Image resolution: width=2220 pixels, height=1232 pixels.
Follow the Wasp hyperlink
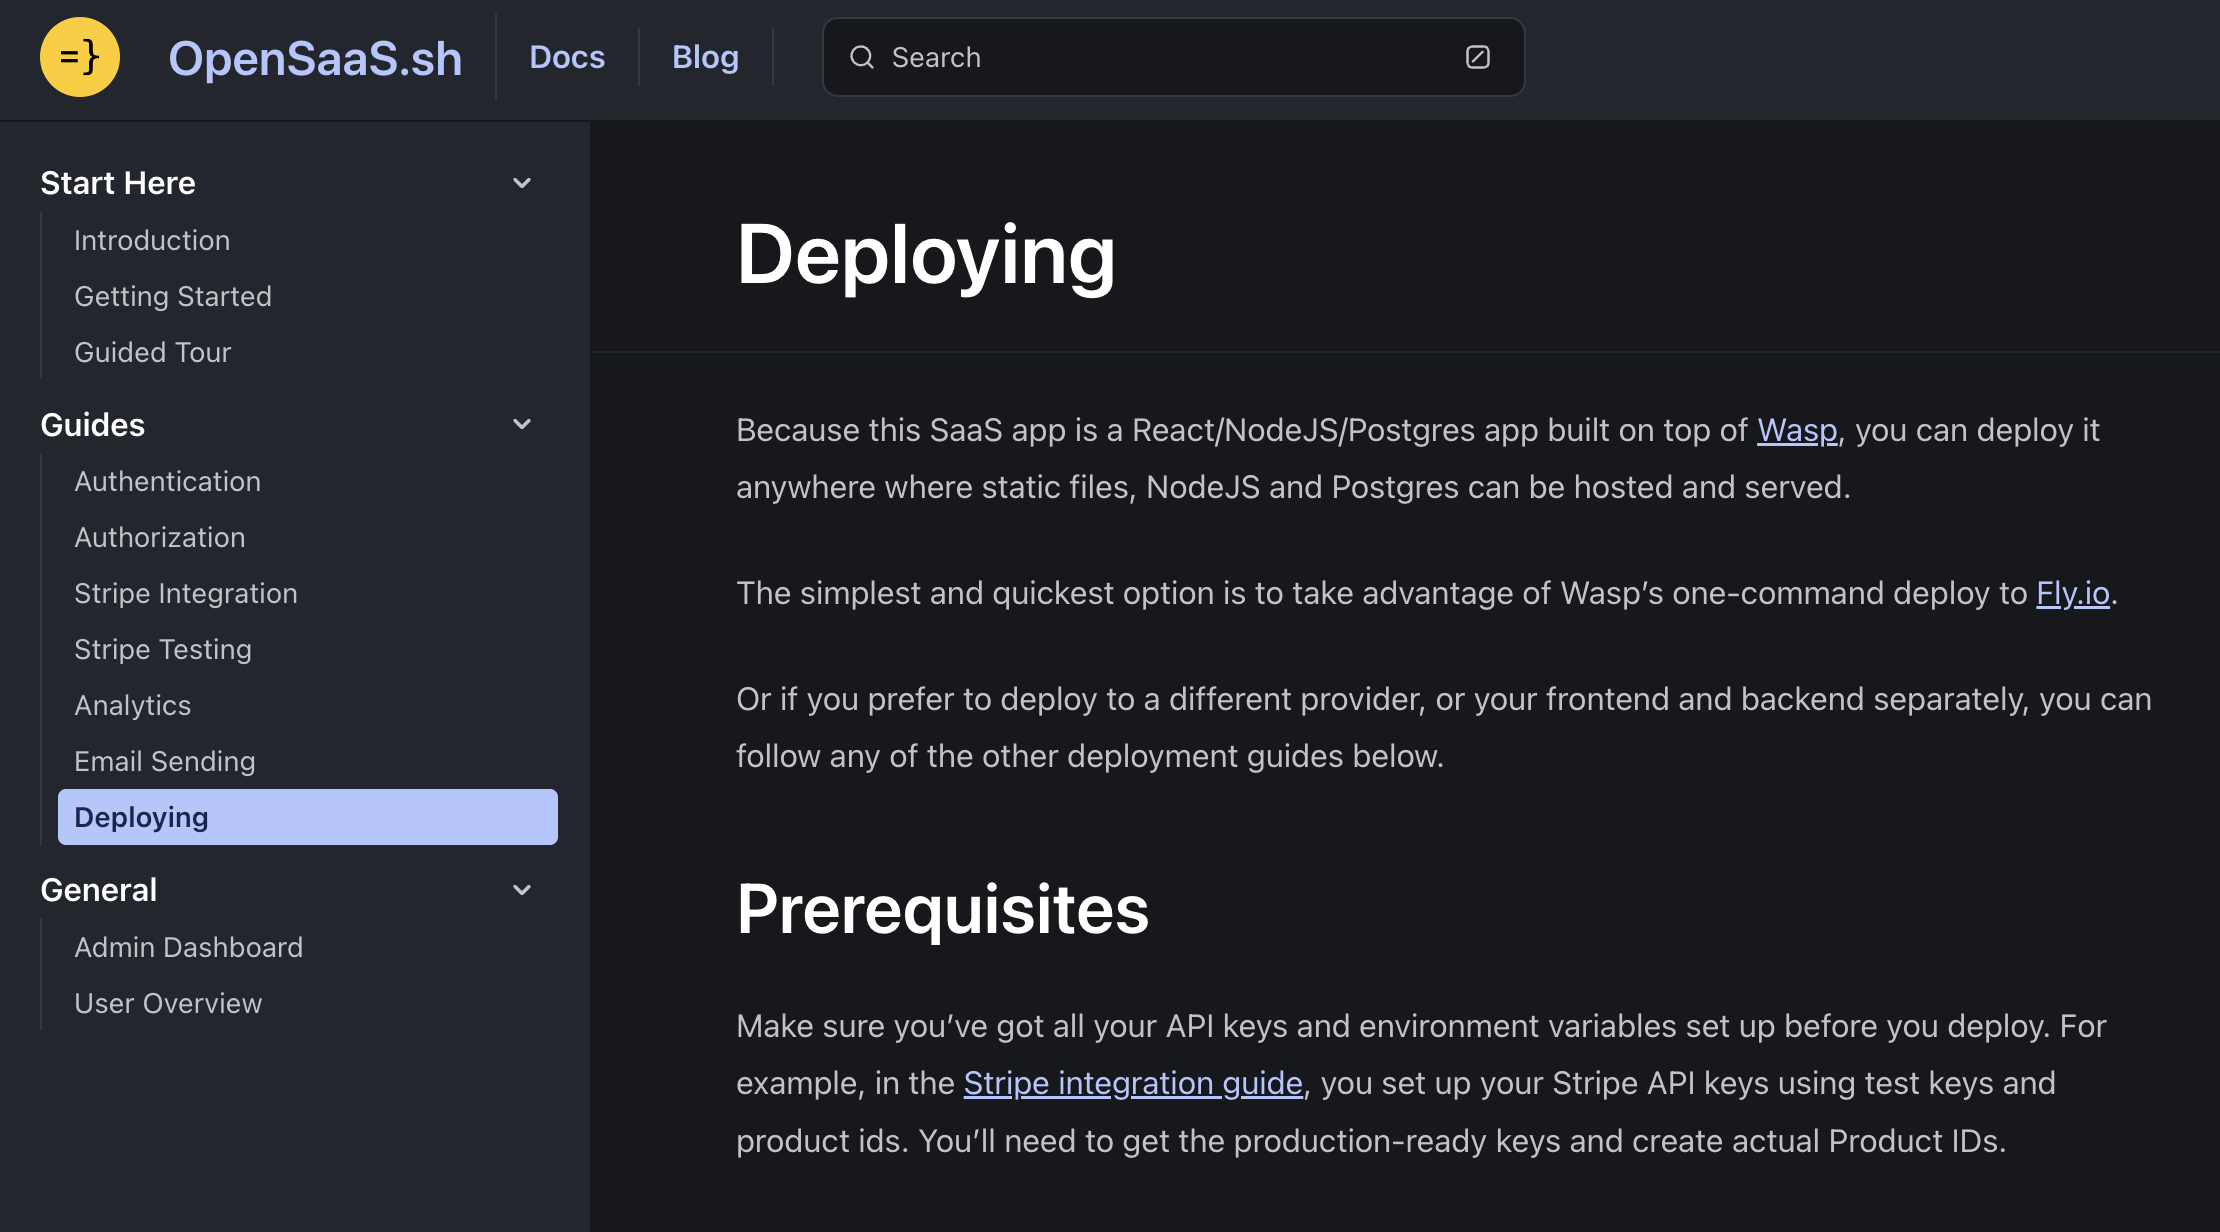pos(1797,430)
